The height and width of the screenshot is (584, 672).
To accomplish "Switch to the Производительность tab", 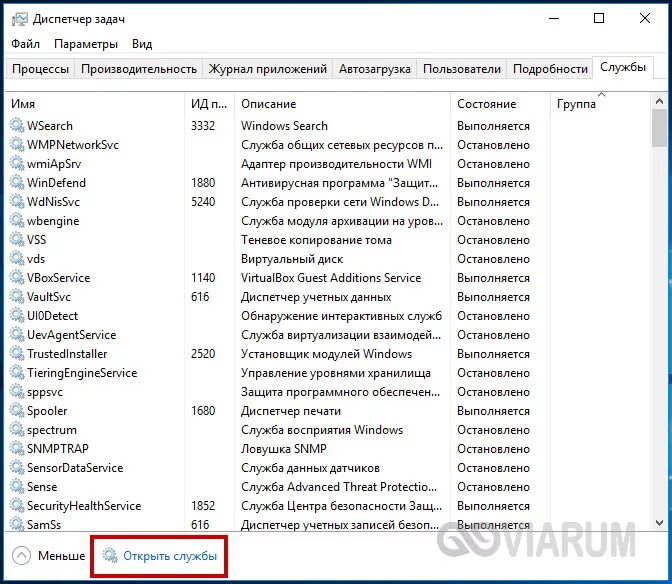I will (139, 69).
